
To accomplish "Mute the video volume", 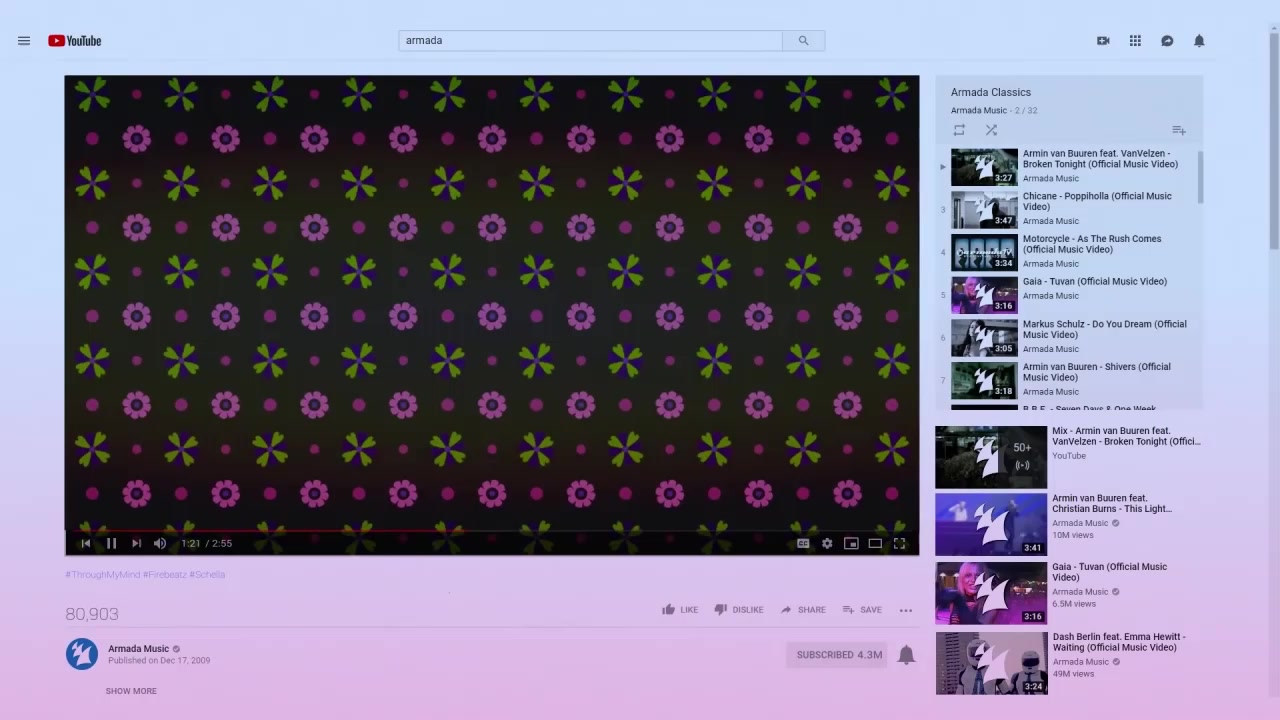I will click(x=160, y=543).
